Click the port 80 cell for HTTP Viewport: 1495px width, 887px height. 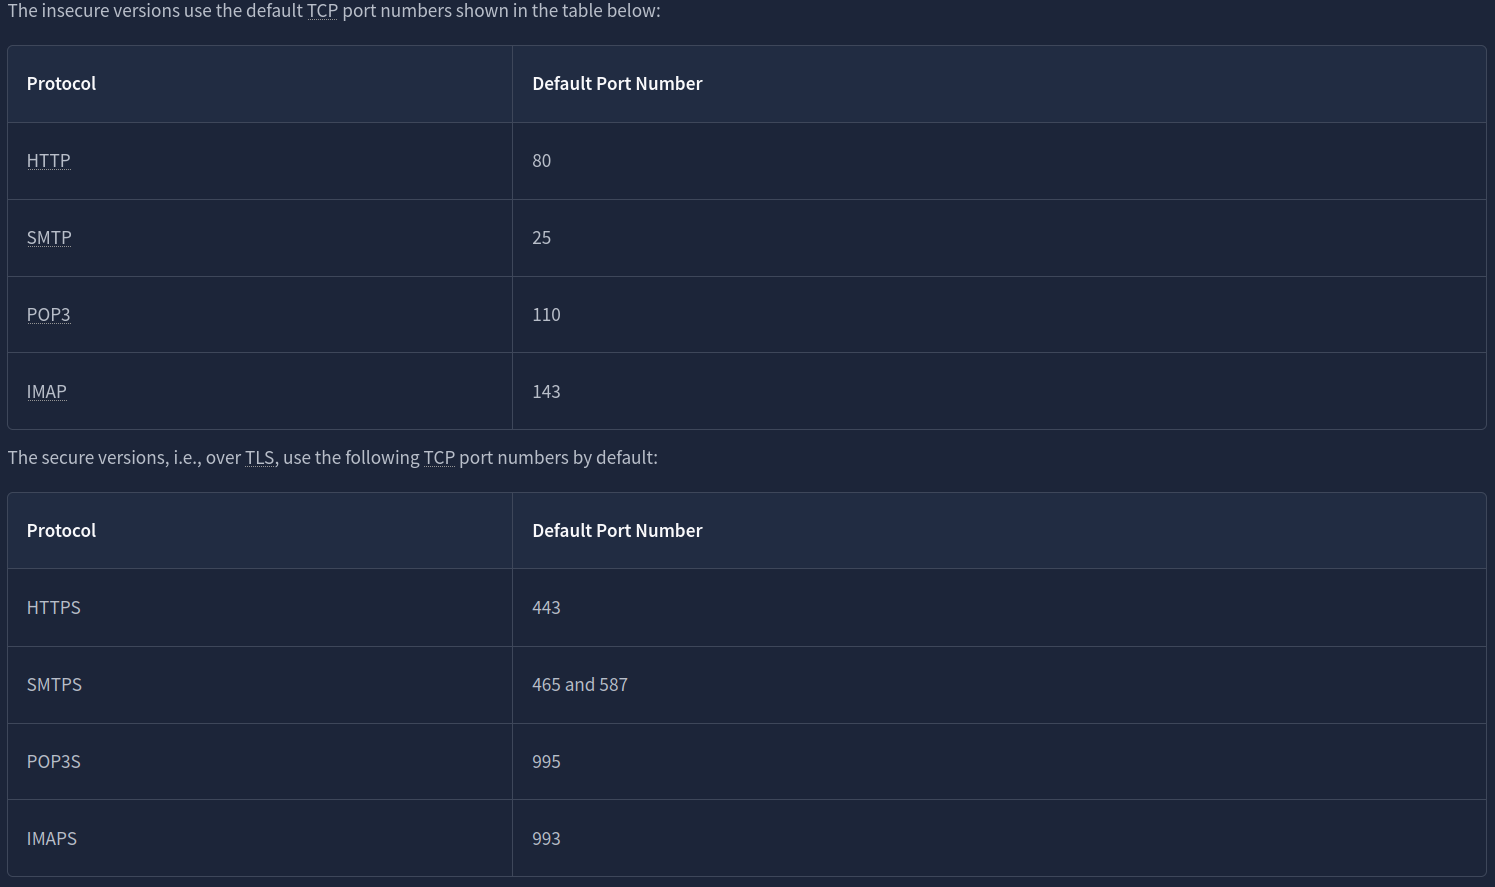[541, 161]
